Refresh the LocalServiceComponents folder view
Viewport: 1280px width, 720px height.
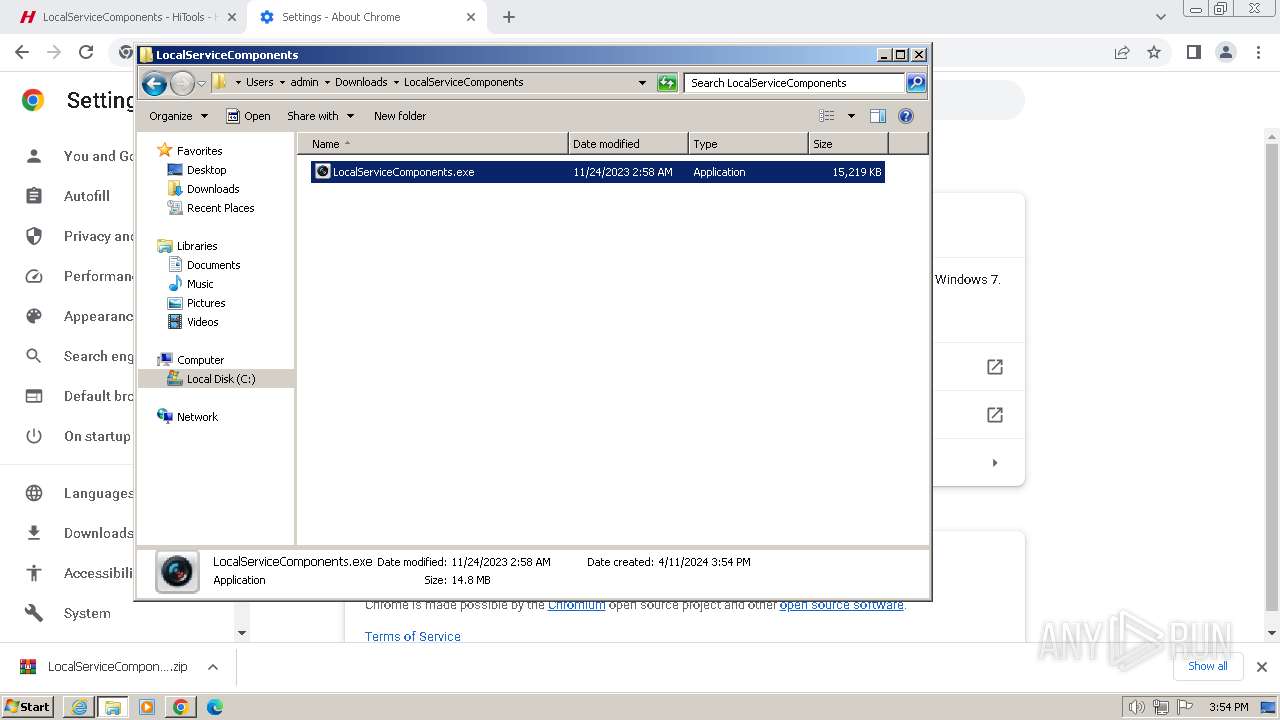pyautogui.click(x=667, y=83)
